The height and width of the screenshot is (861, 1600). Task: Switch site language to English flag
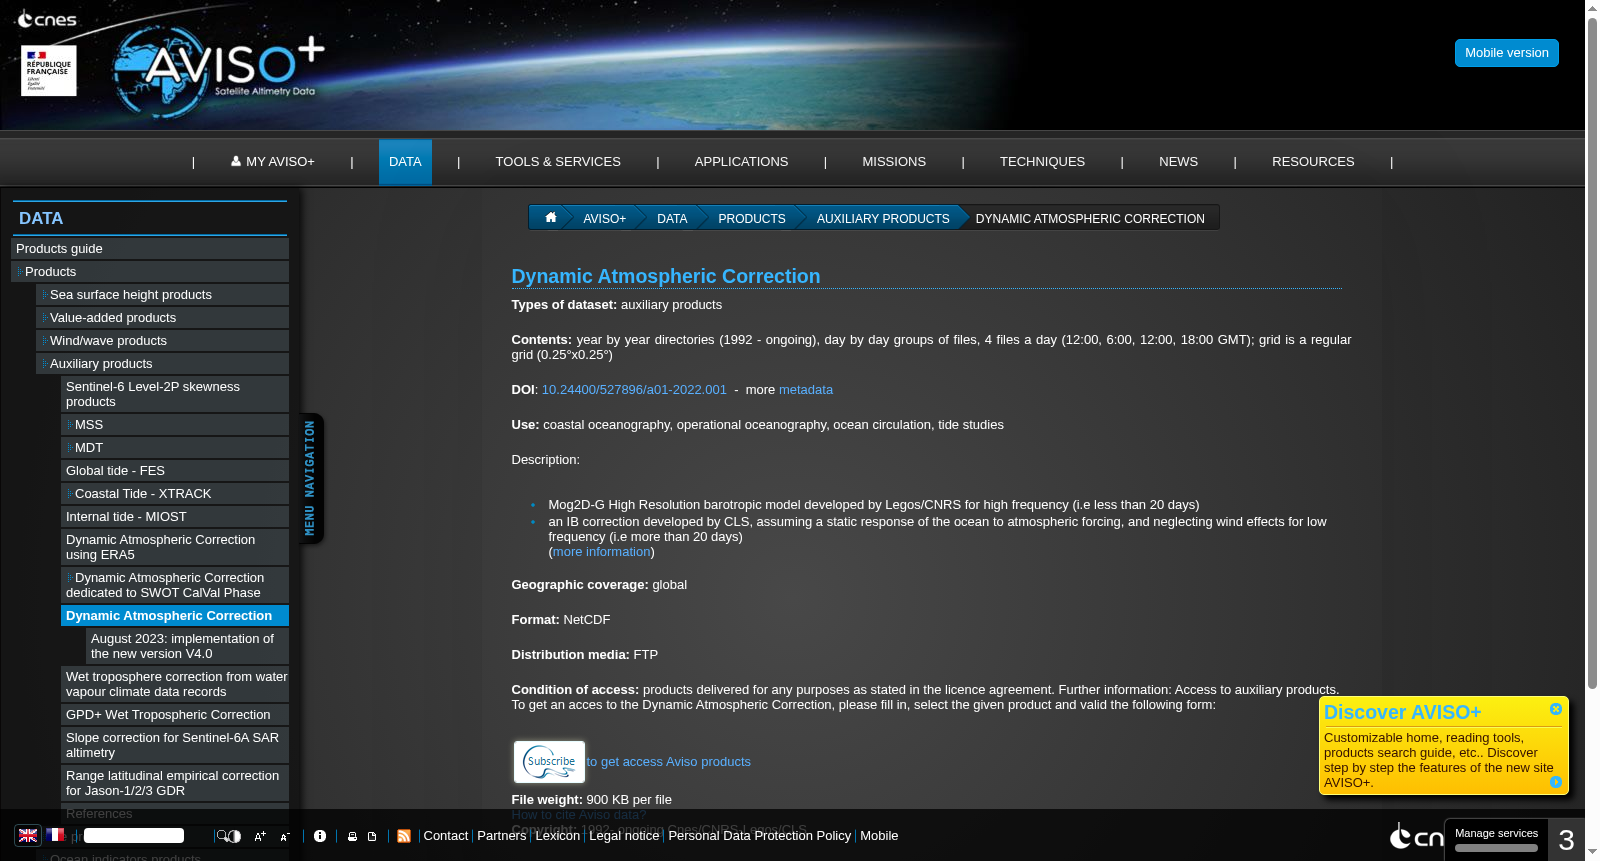(28, 835)
